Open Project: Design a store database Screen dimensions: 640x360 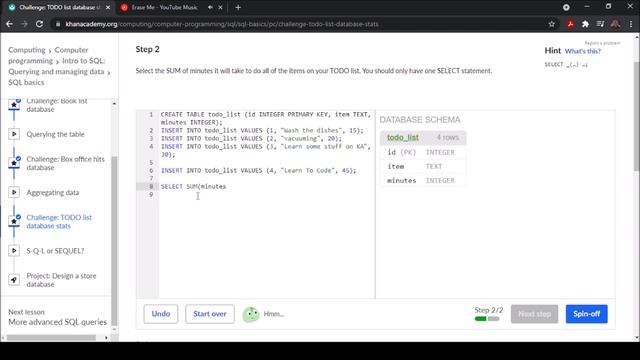[x=61, y=280]
